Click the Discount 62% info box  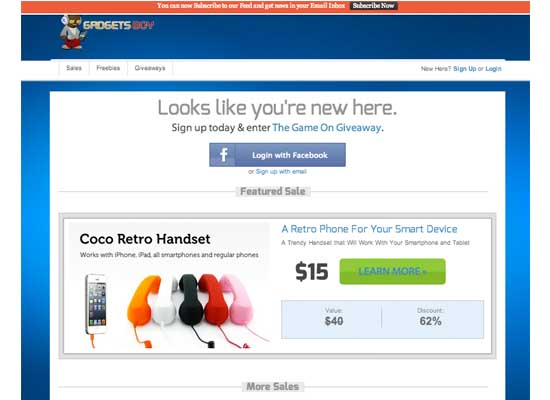click(430, 318)
